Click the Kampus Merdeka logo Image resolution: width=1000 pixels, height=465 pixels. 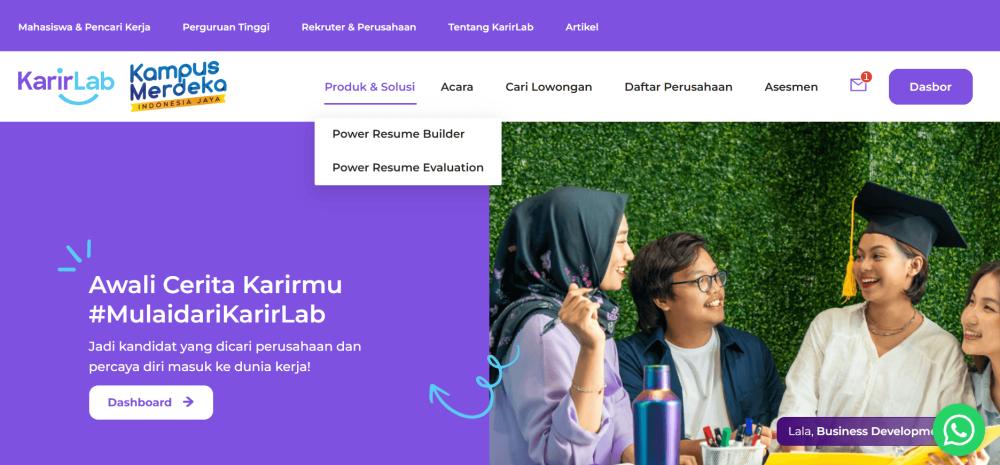click(x=178, y=85)
